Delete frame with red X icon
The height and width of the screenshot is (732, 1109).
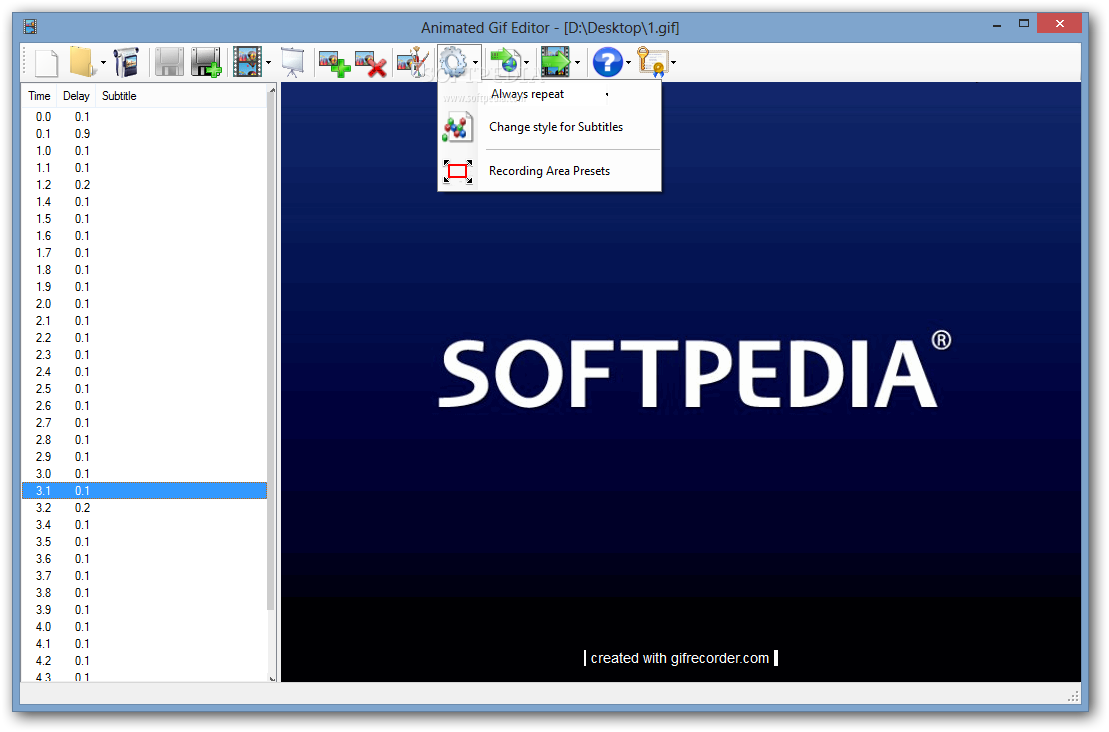(371, 62)
